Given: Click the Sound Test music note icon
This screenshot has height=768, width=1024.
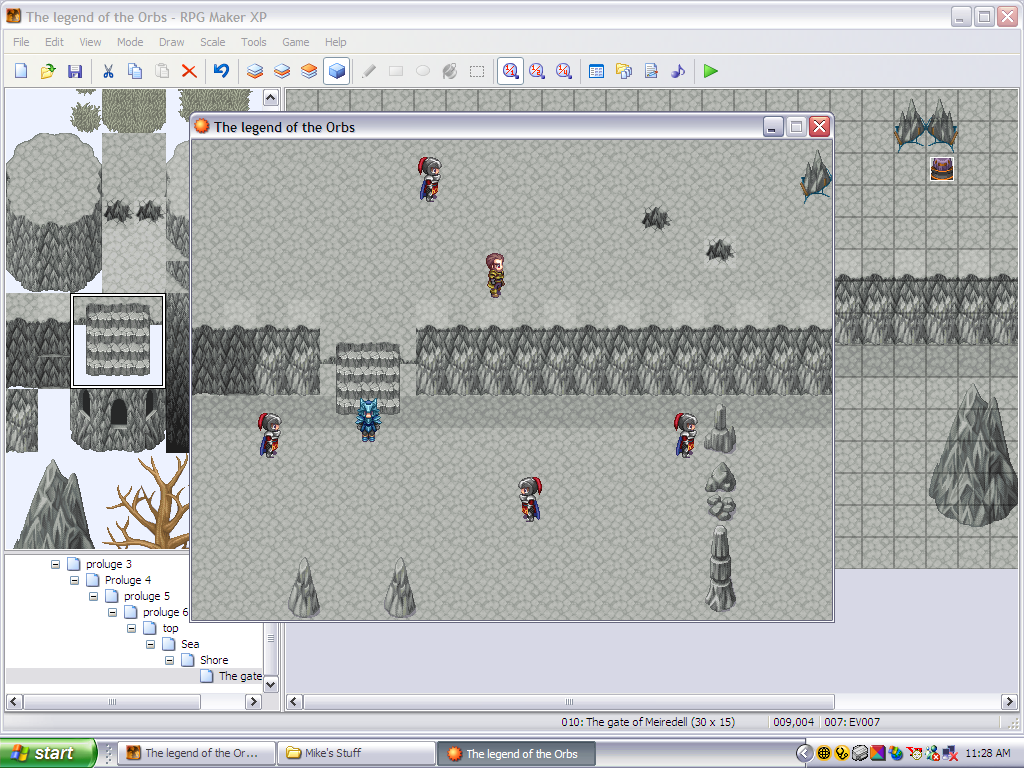Looking at the screenshot, I should pyautogui.click(x=678, y=71).
